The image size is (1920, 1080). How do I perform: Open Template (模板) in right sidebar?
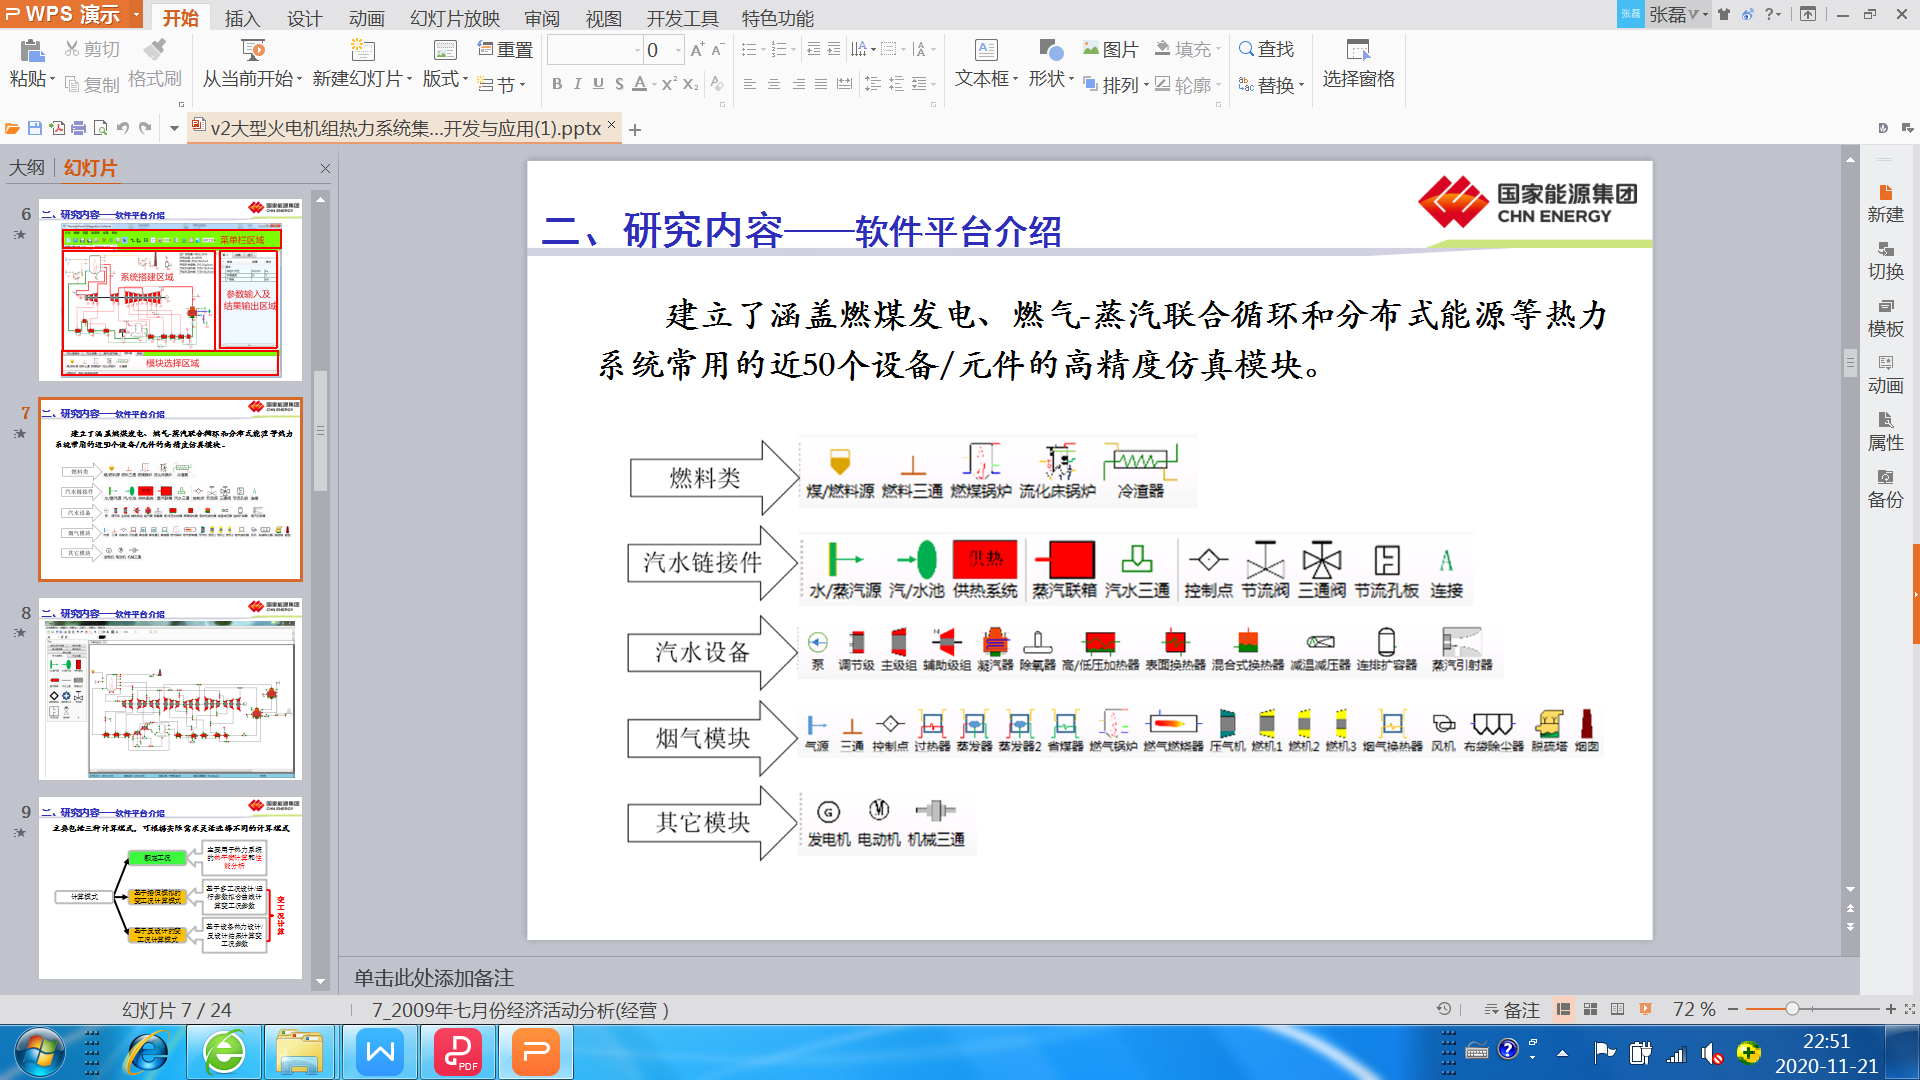coord(1885,317)
